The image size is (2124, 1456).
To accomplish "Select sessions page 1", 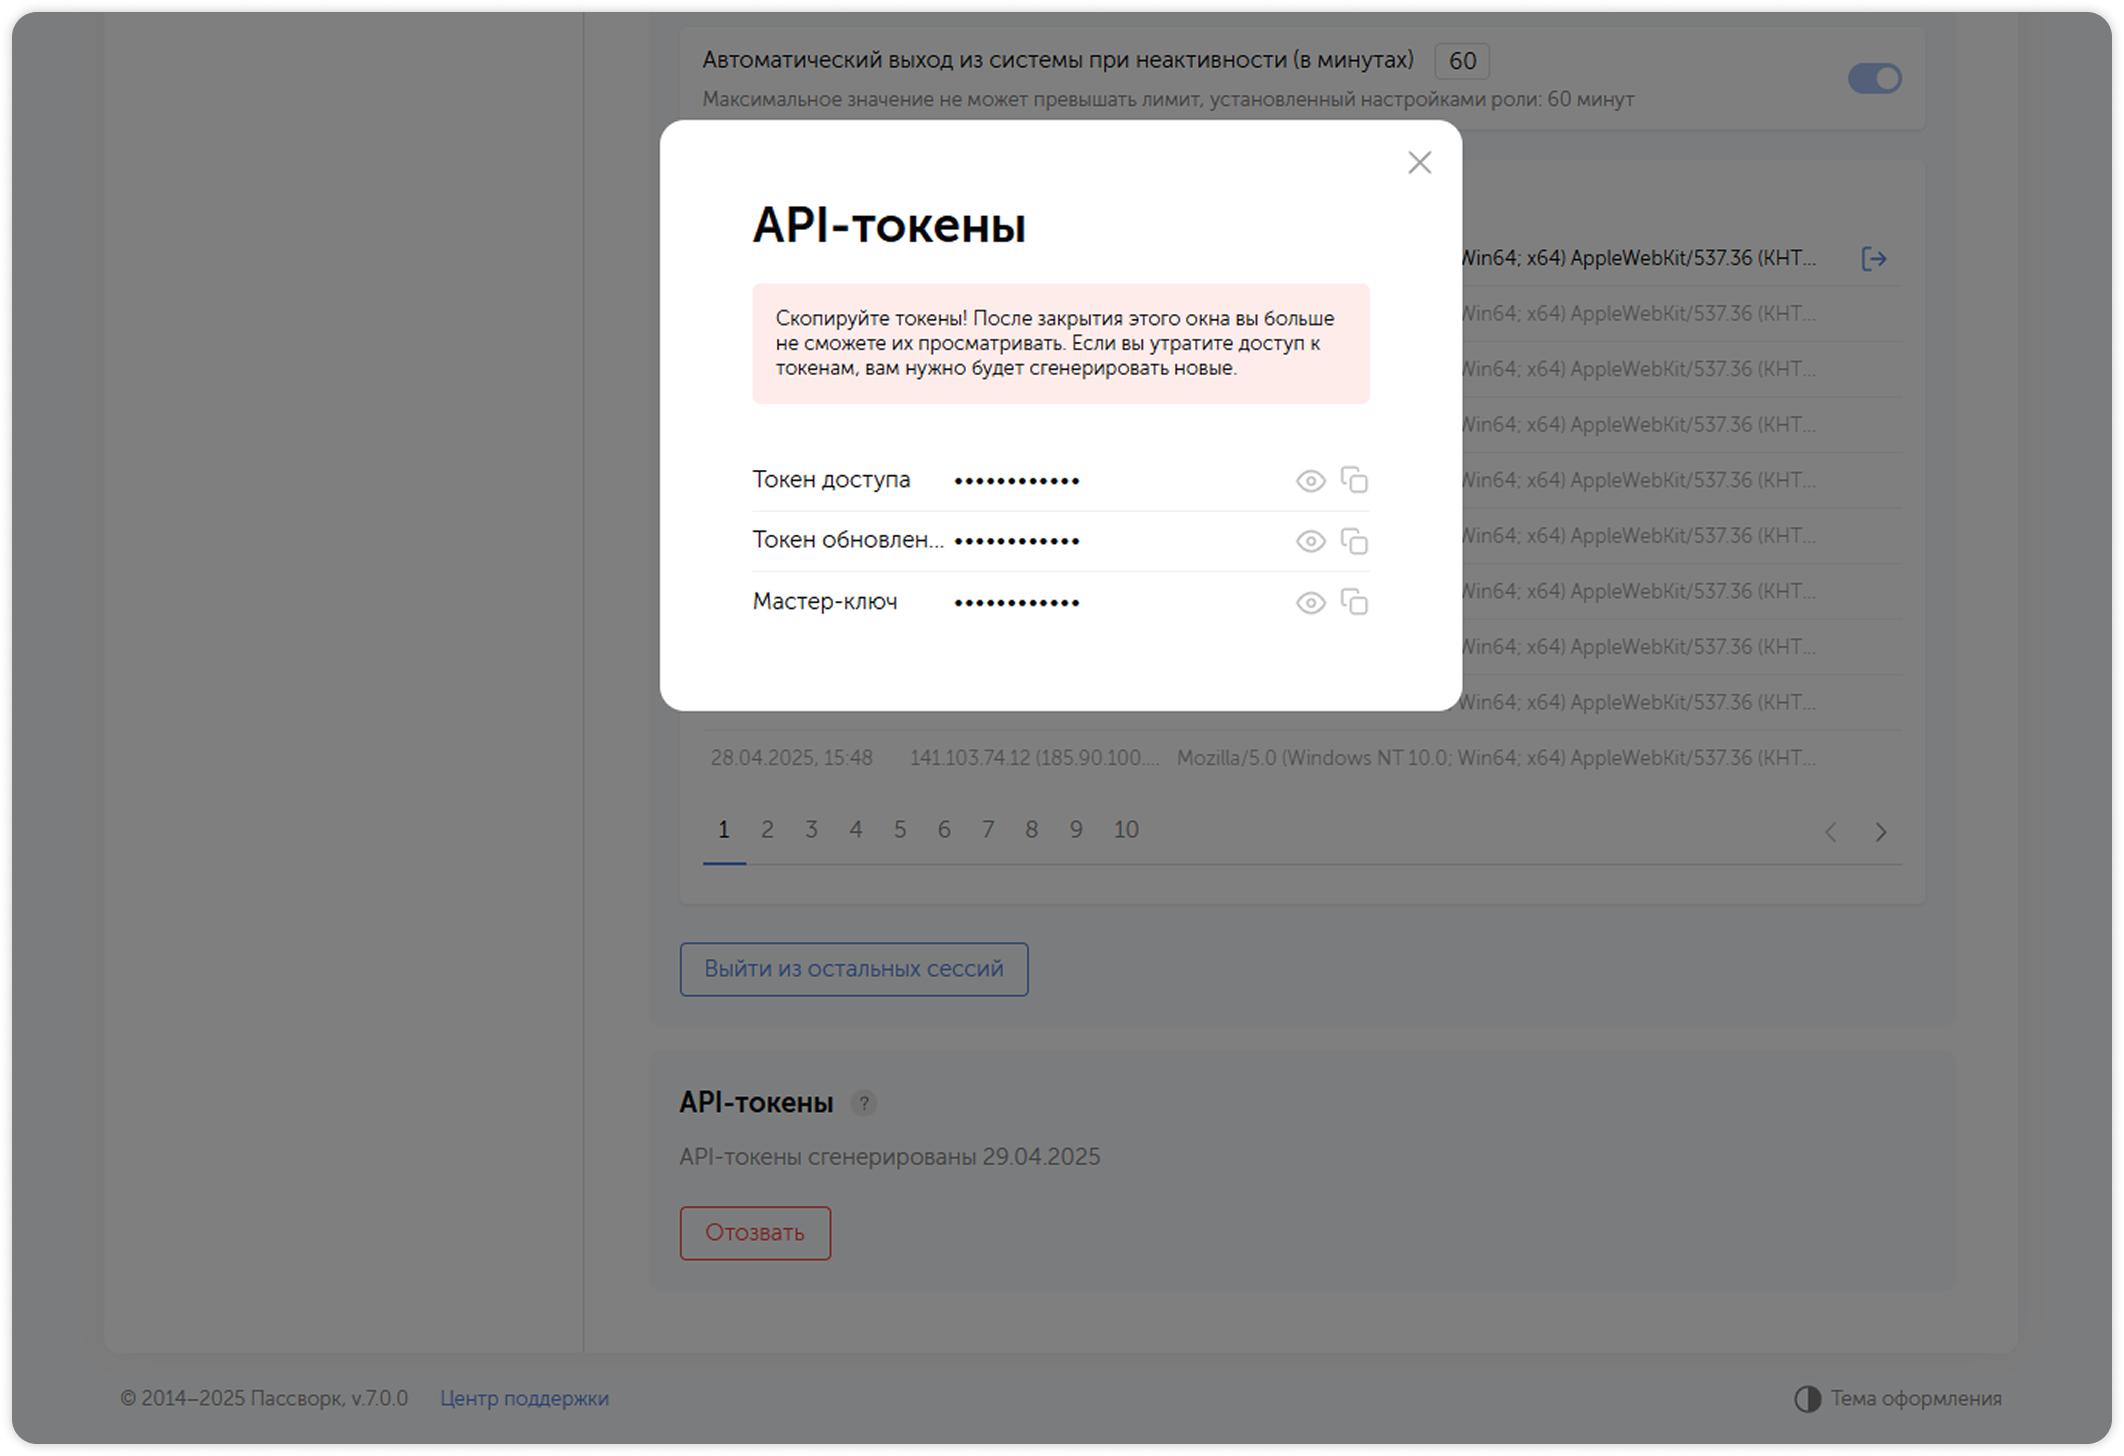I will (724, 830).
